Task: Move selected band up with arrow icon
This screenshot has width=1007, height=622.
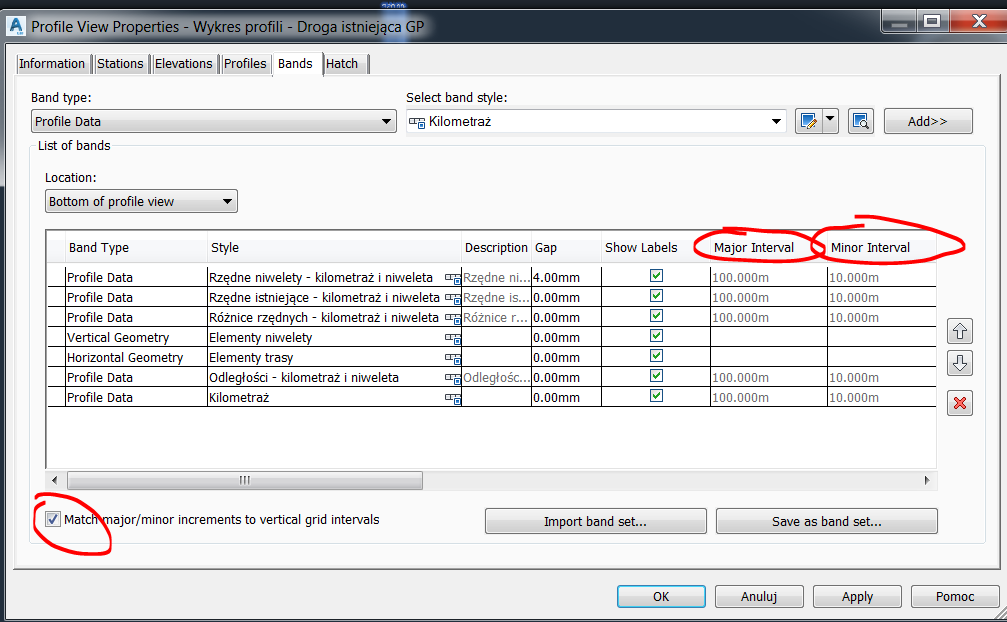Action: pos(960,331)
